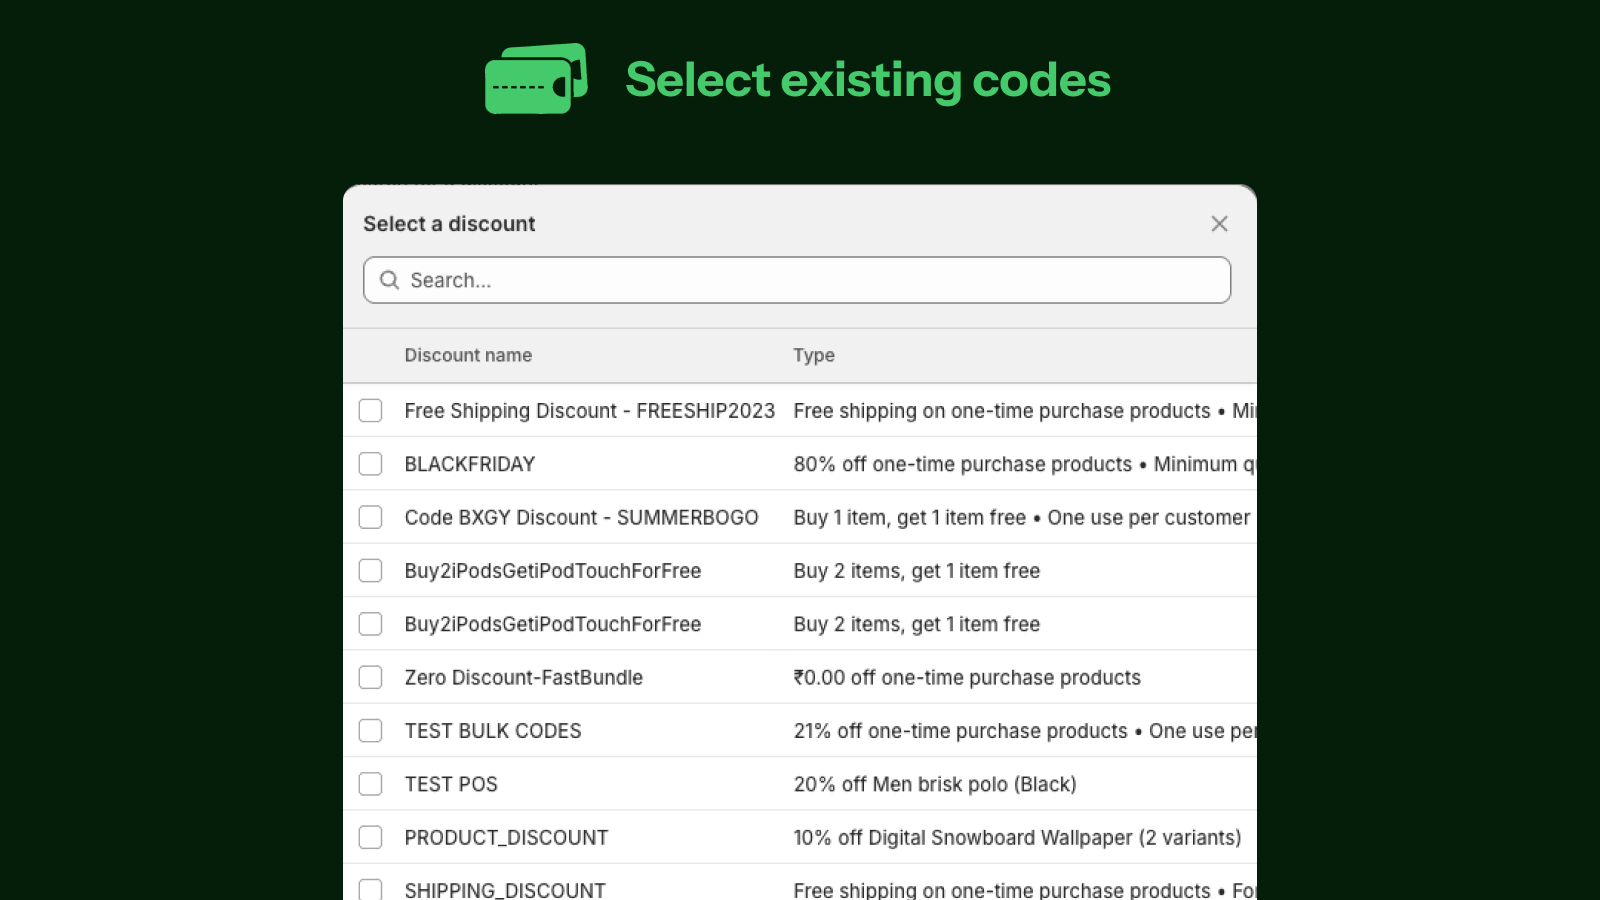Check the PRODUCT_DISCOUNT checkbox

(370, 837)
